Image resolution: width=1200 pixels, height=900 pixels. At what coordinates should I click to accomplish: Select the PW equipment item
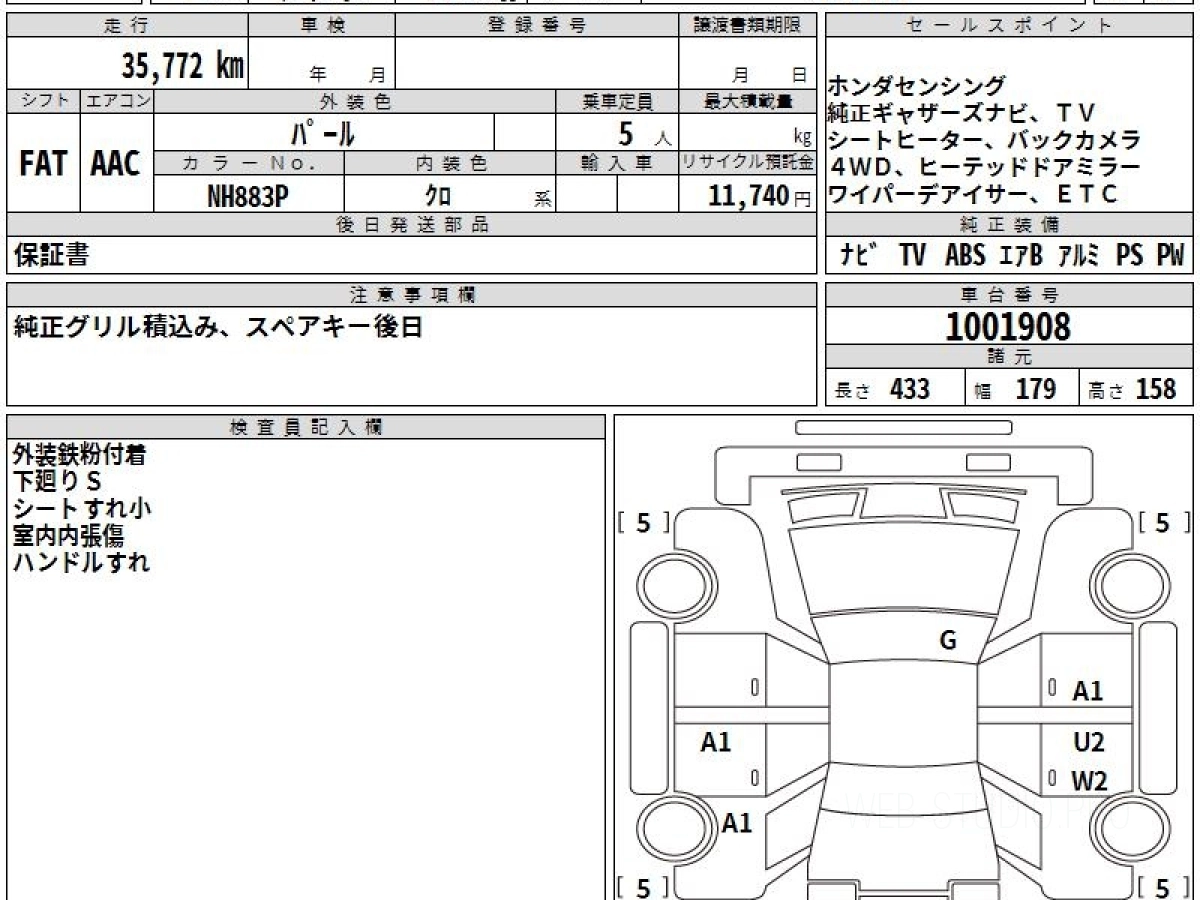1170,256
